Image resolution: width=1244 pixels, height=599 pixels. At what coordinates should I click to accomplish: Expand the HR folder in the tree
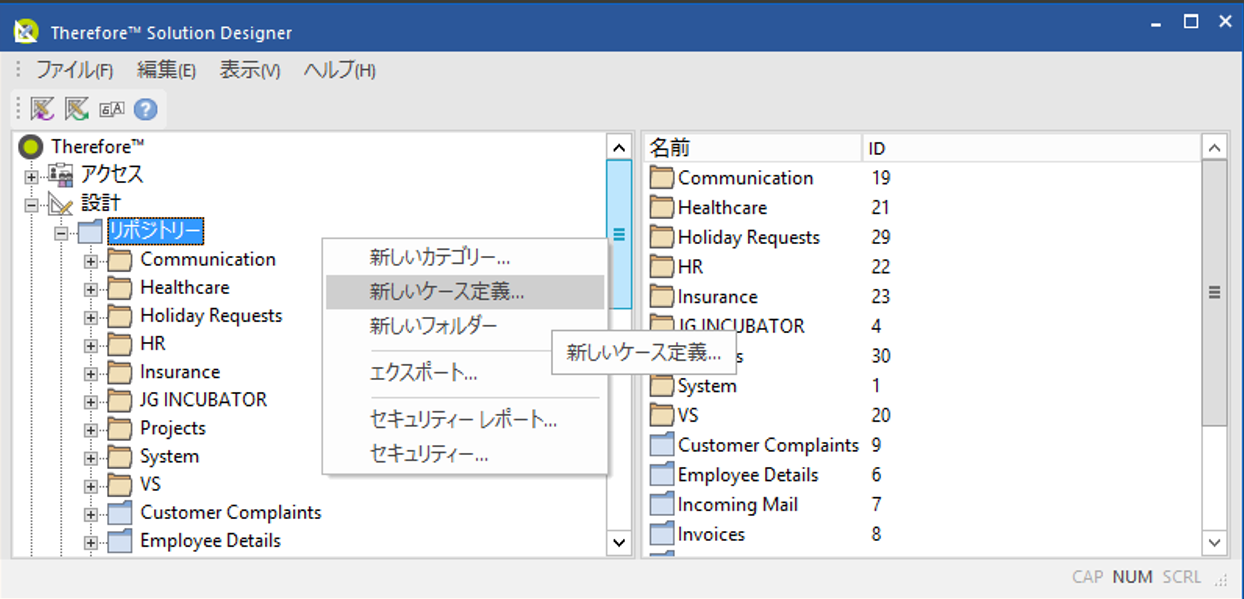91,345
